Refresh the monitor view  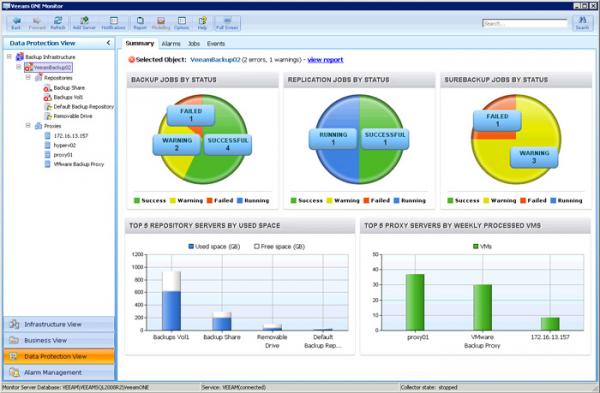coord(58,23)
